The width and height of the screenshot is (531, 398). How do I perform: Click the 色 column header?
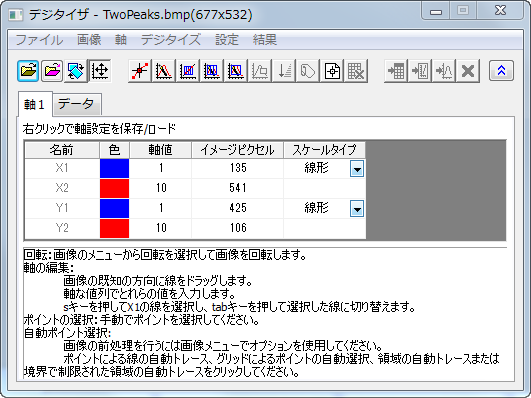(x=114, y=150)
